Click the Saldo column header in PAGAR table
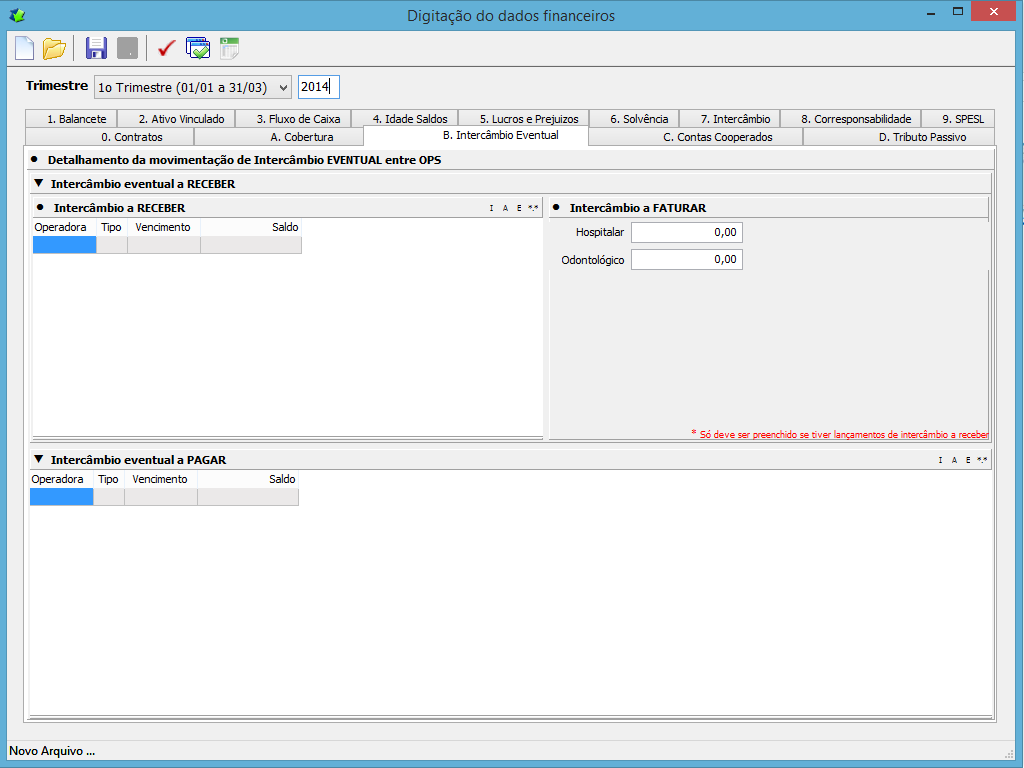 point(248,479)
